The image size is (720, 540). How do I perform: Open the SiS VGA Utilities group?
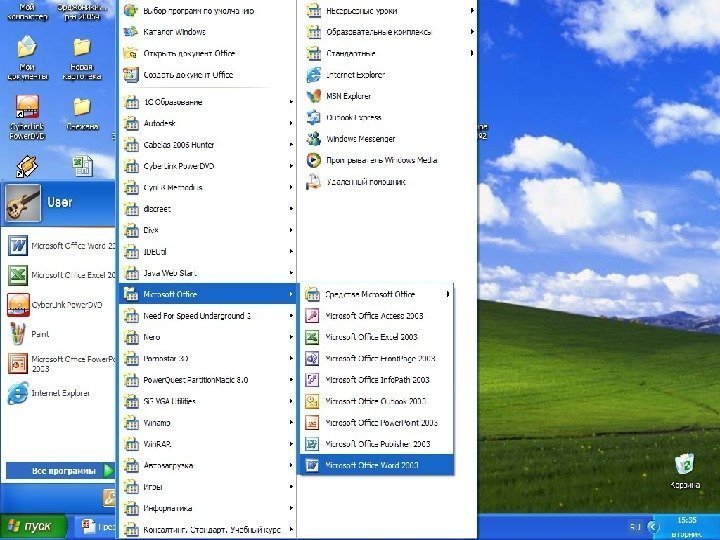pyautogui.click(x=208, y=401)
